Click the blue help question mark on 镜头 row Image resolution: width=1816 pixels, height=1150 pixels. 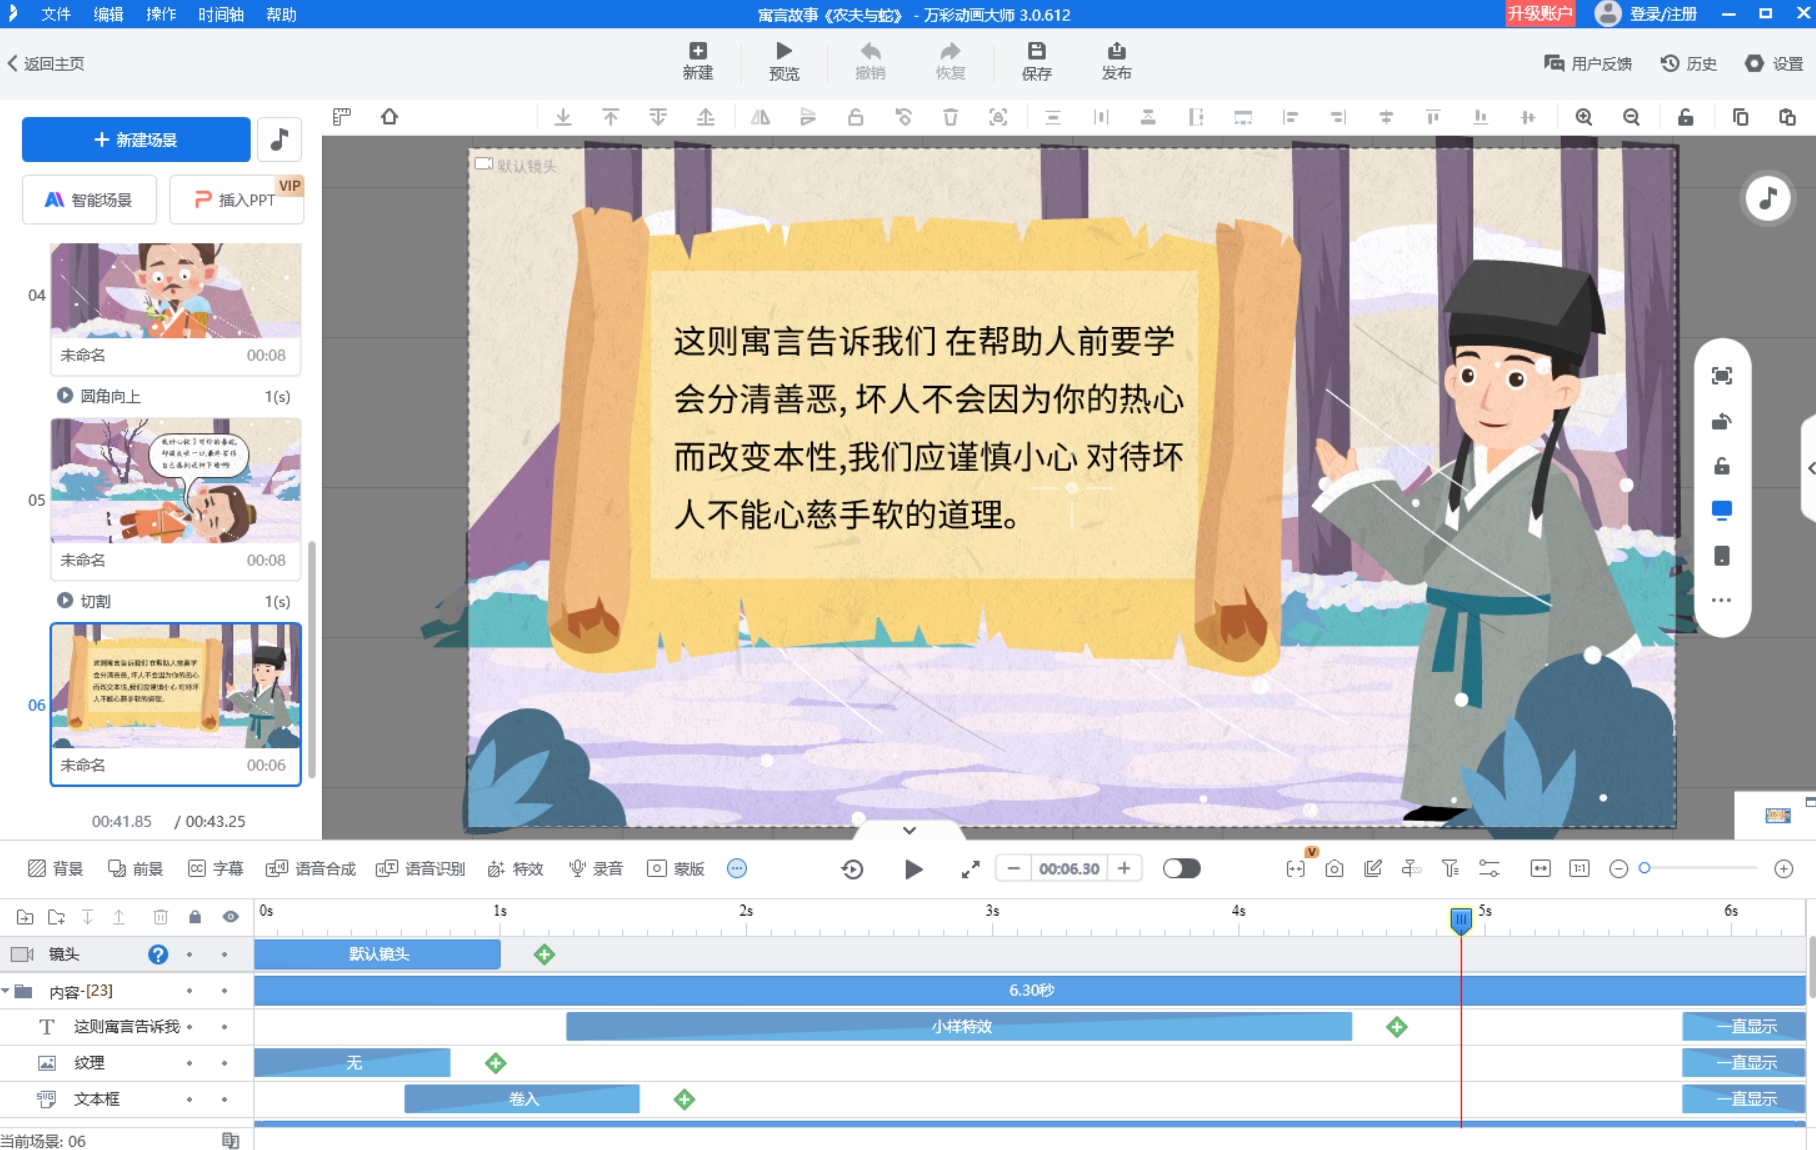click(x=158, y=954)
